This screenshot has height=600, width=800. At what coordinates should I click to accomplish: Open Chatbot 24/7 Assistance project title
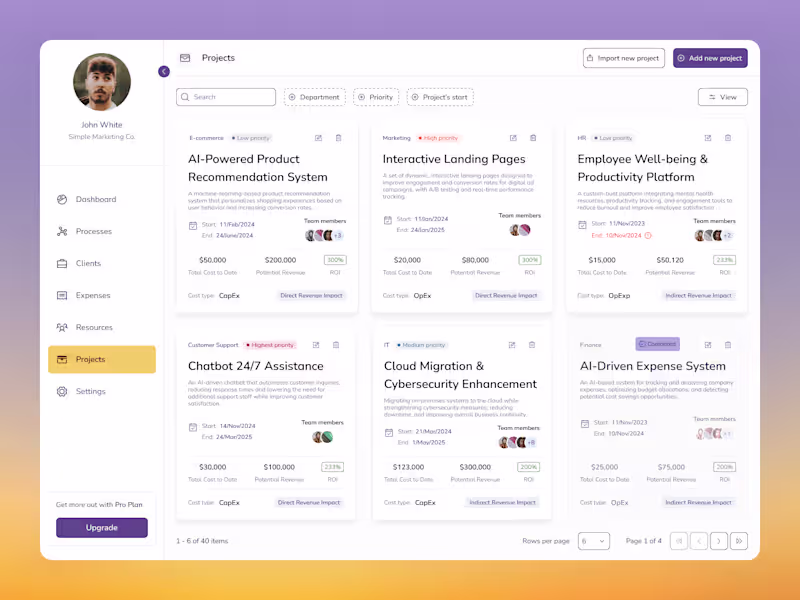click(256, 366)
